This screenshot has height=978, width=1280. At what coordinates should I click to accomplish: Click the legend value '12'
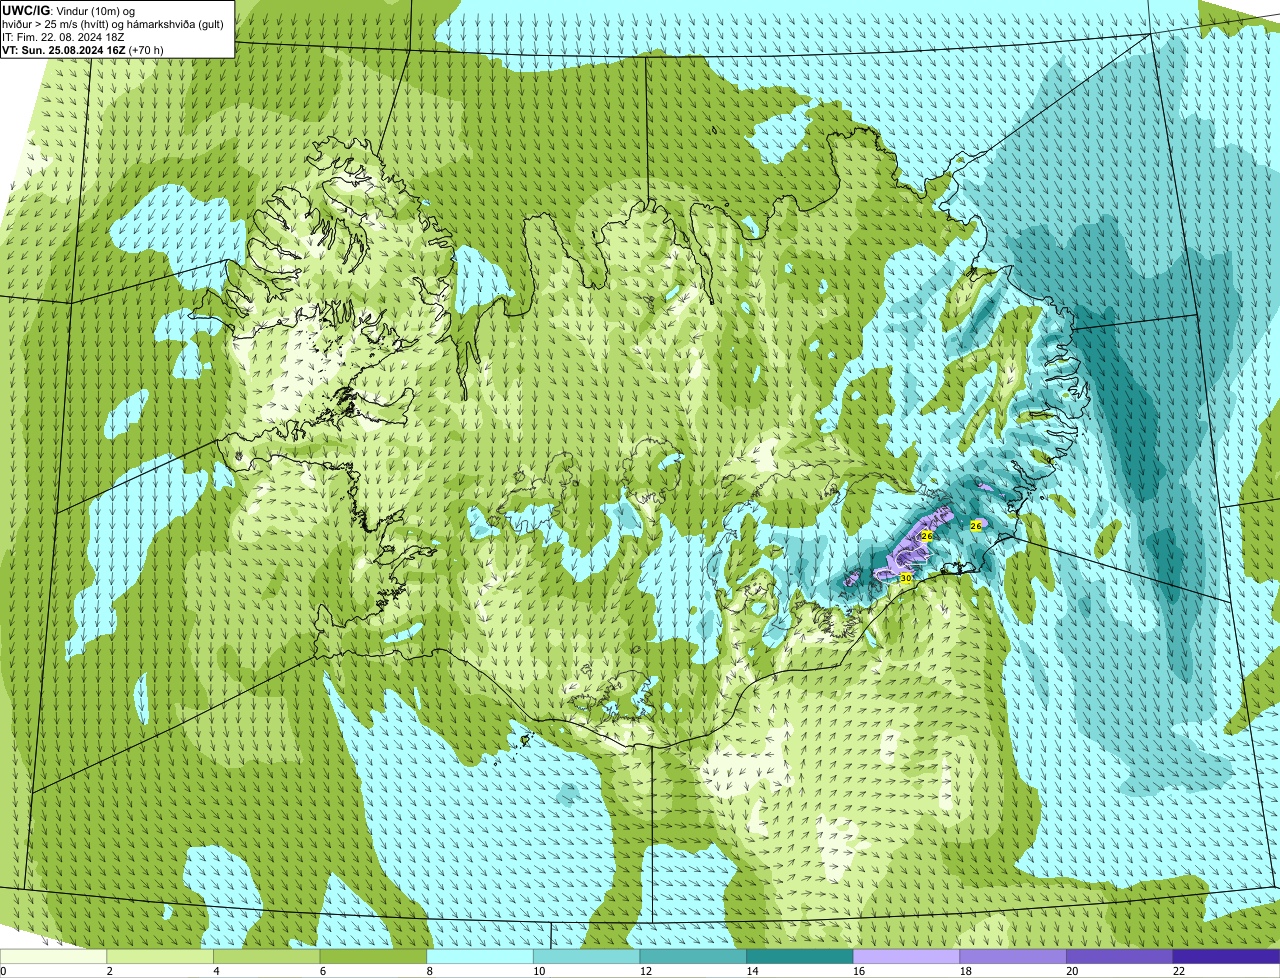pos(645,971)
